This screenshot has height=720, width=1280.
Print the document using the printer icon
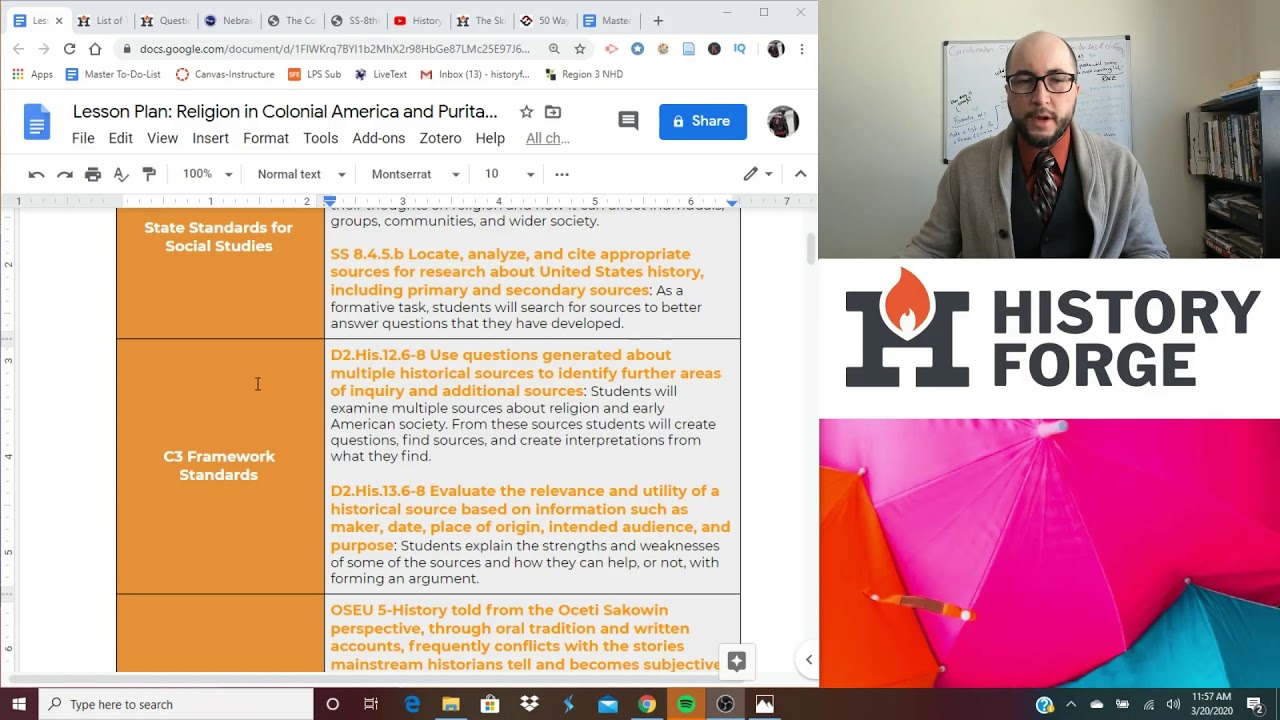(x=93, y=174)
